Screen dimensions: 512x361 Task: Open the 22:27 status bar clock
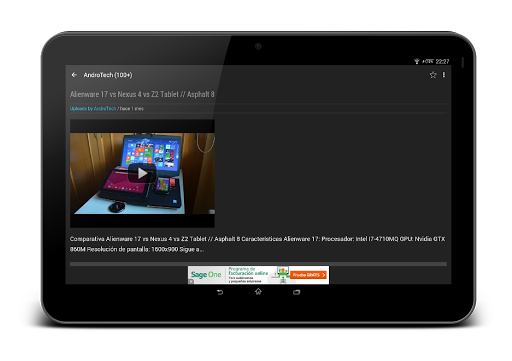coord(442,61)
